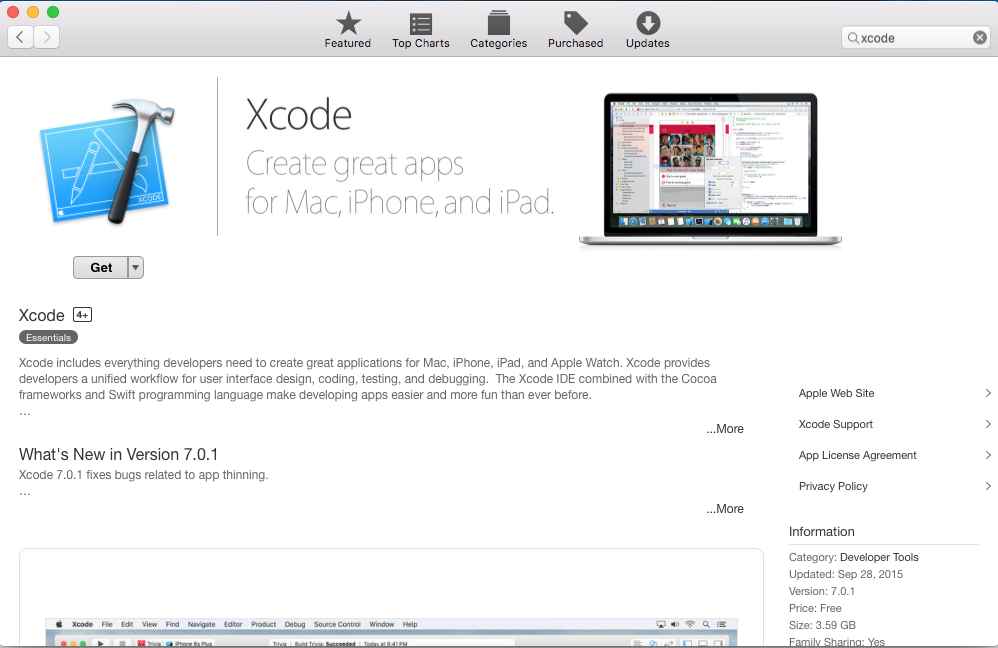Screen dimensions: 998x648
Task: Open the Apple Web Site link
Action: (x=836, y=393)
